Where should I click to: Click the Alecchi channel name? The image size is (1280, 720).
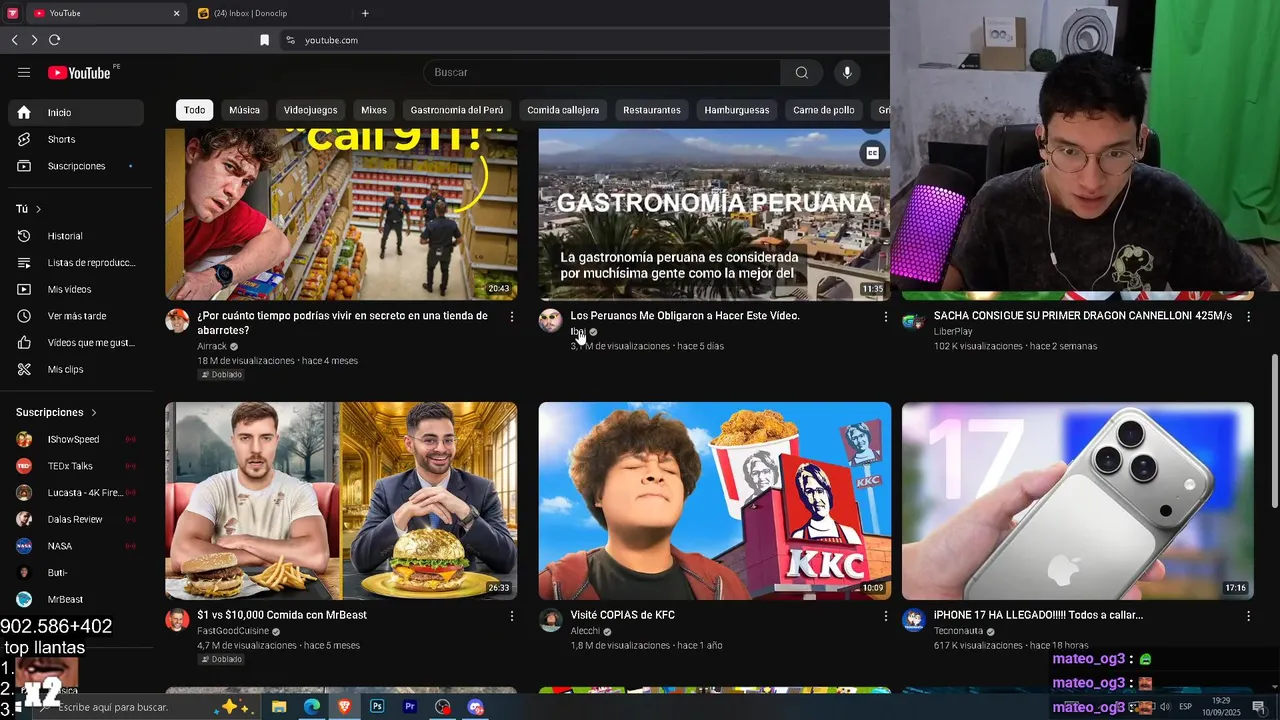click(x=585, y=631)
